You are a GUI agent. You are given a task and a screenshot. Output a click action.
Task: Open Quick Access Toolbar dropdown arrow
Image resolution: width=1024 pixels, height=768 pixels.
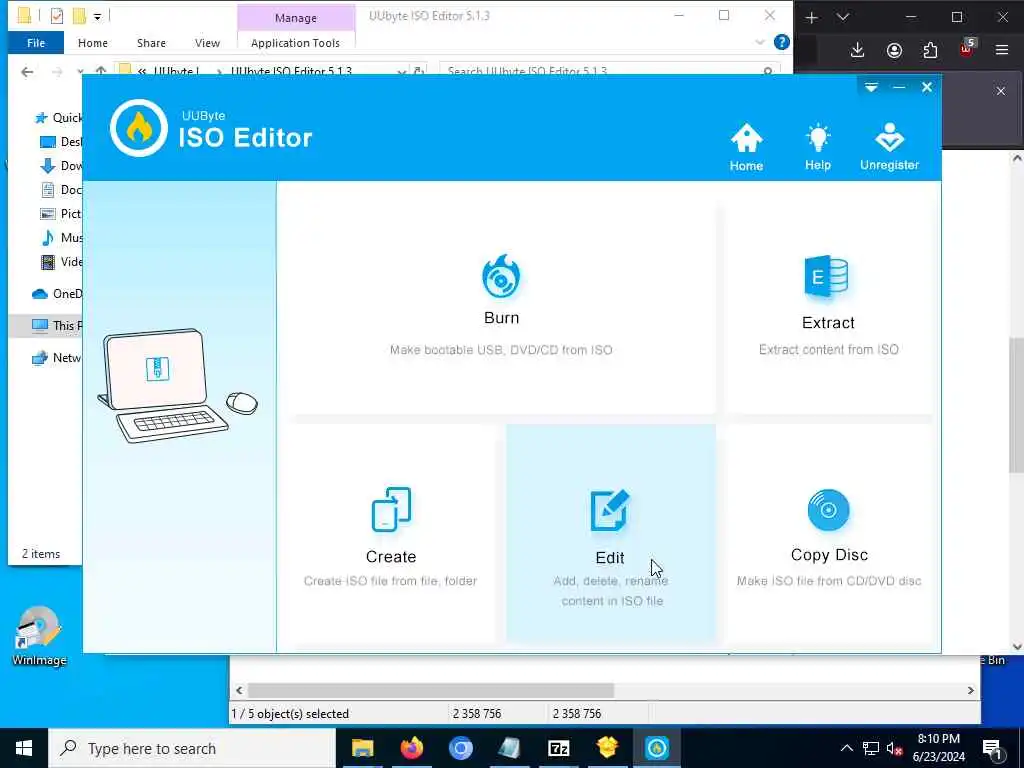coord(97,17)
